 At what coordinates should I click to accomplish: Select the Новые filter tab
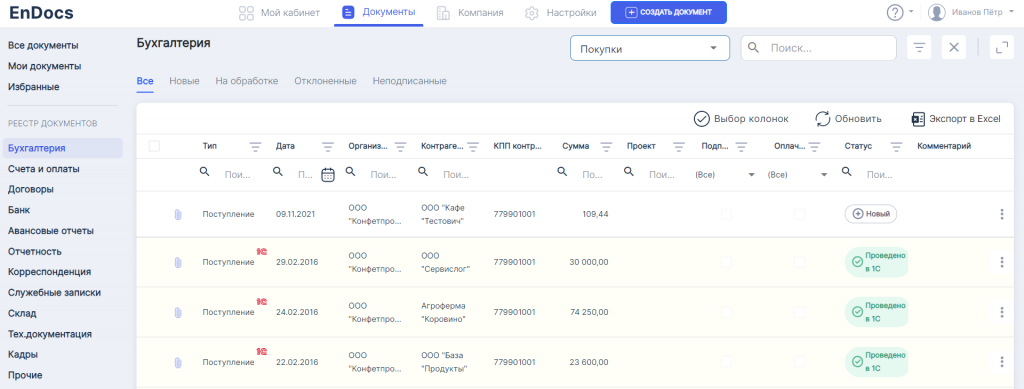184,81
